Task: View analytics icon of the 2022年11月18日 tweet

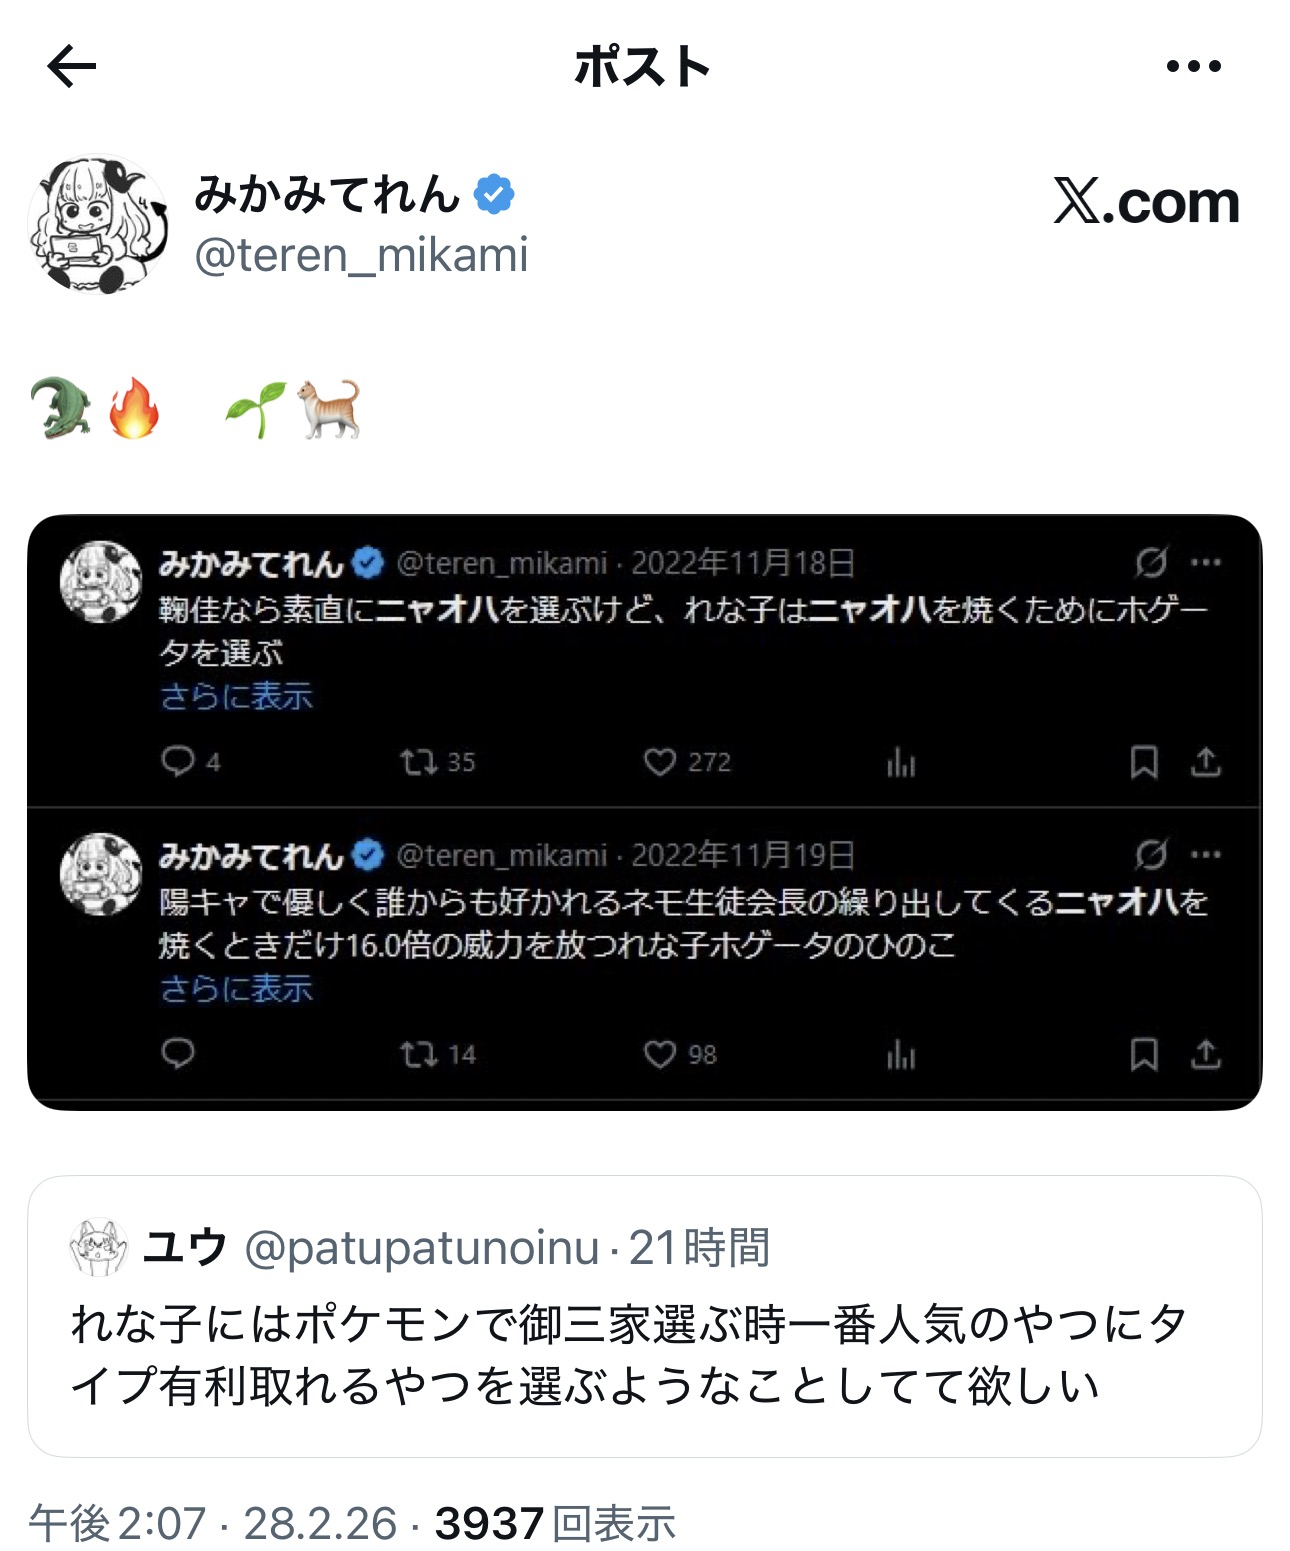Action: [901, 762]
